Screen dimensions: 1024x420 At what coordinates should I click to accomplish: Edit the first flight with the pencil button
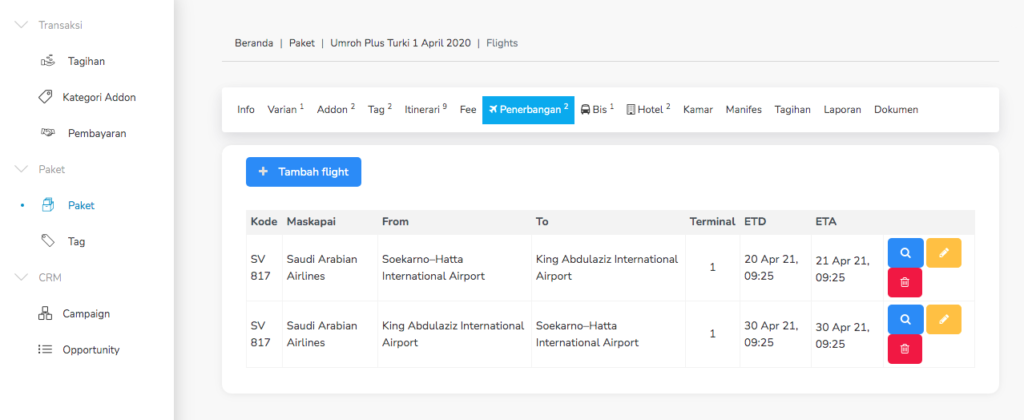click(943, 253)
